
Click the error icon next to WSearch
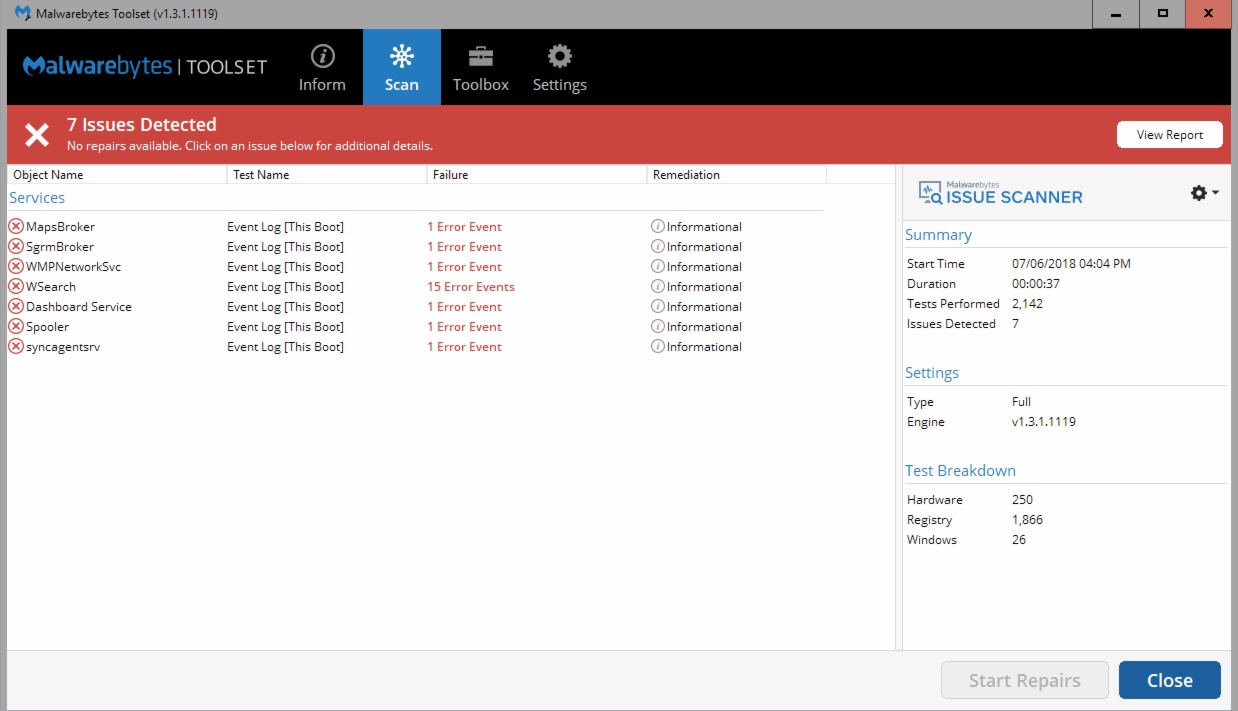(16, 287)
